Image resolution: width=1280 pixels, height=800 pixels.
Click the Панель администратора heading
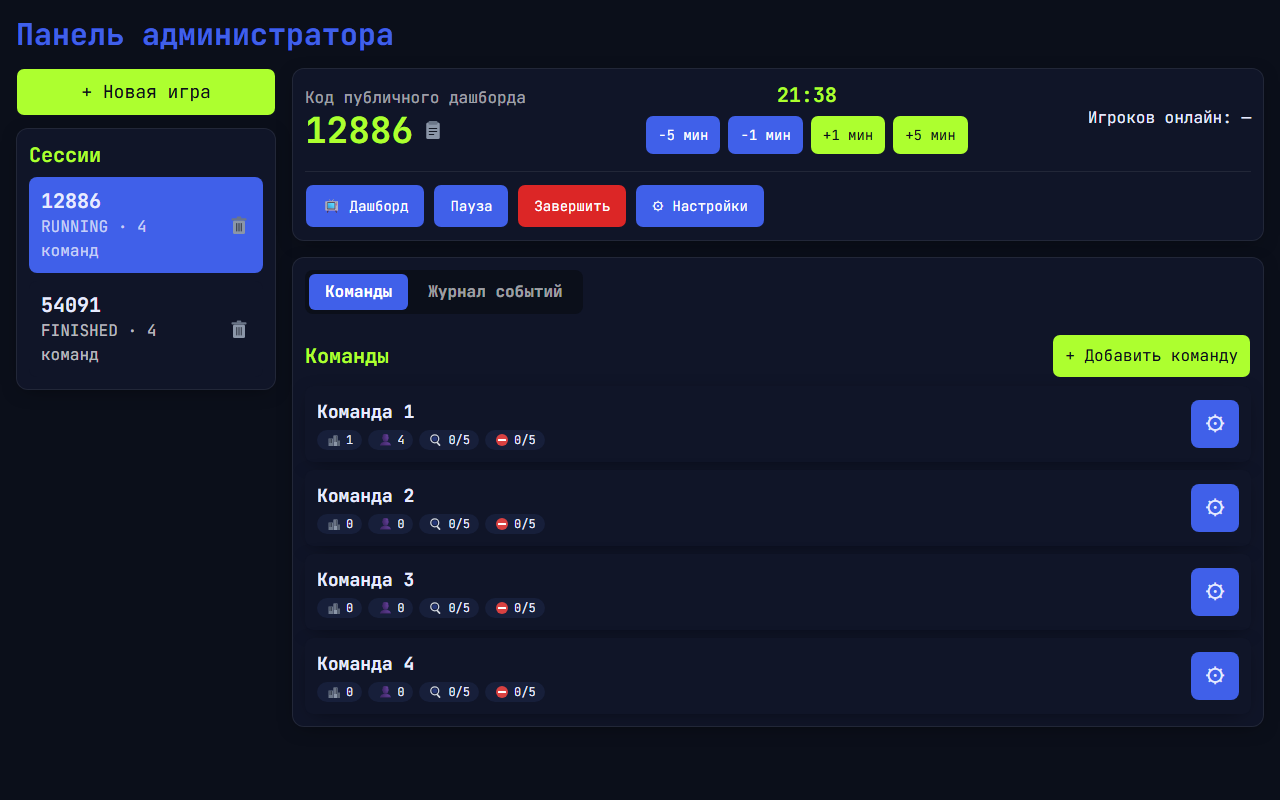click(x=205, y=35)
